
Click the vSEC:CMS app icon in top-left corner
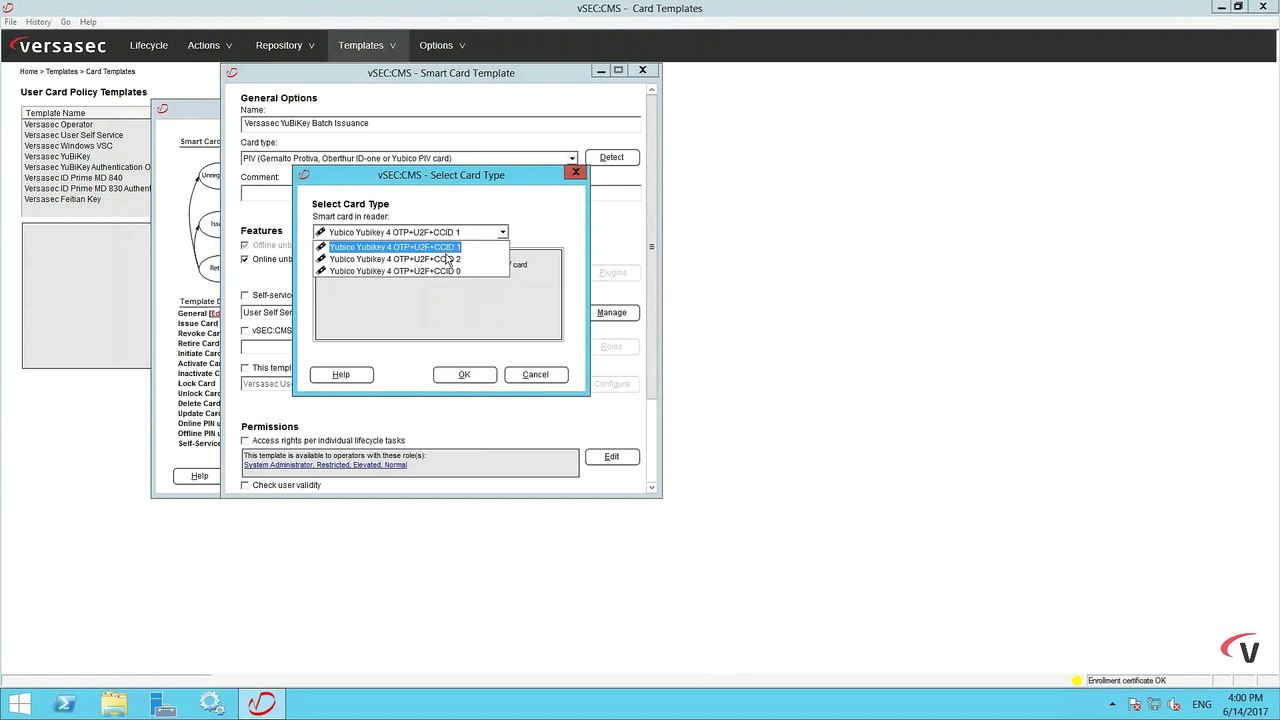click(8, 8)
